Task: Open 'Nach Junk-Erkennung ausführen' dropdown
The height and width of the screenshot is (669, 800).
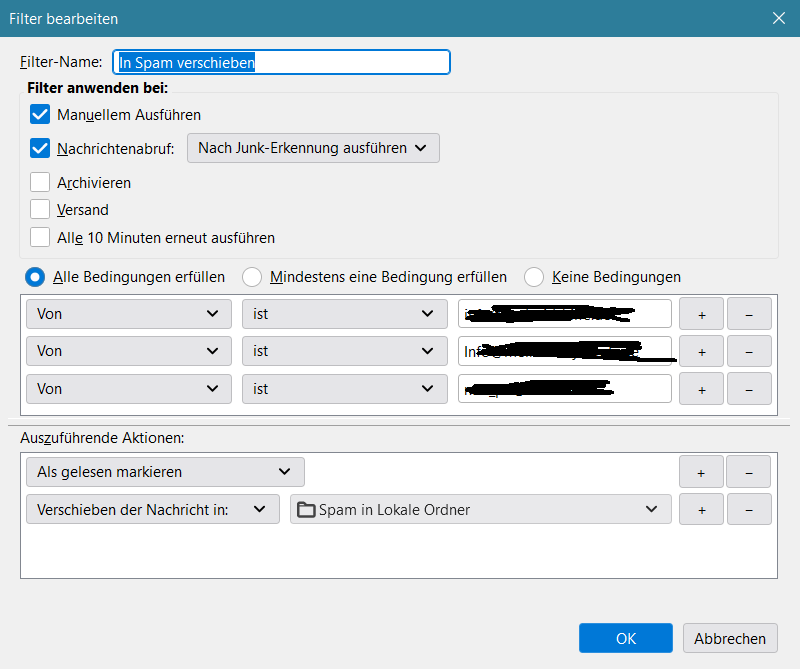Action: pyautogui.click(x=313, y=148)
